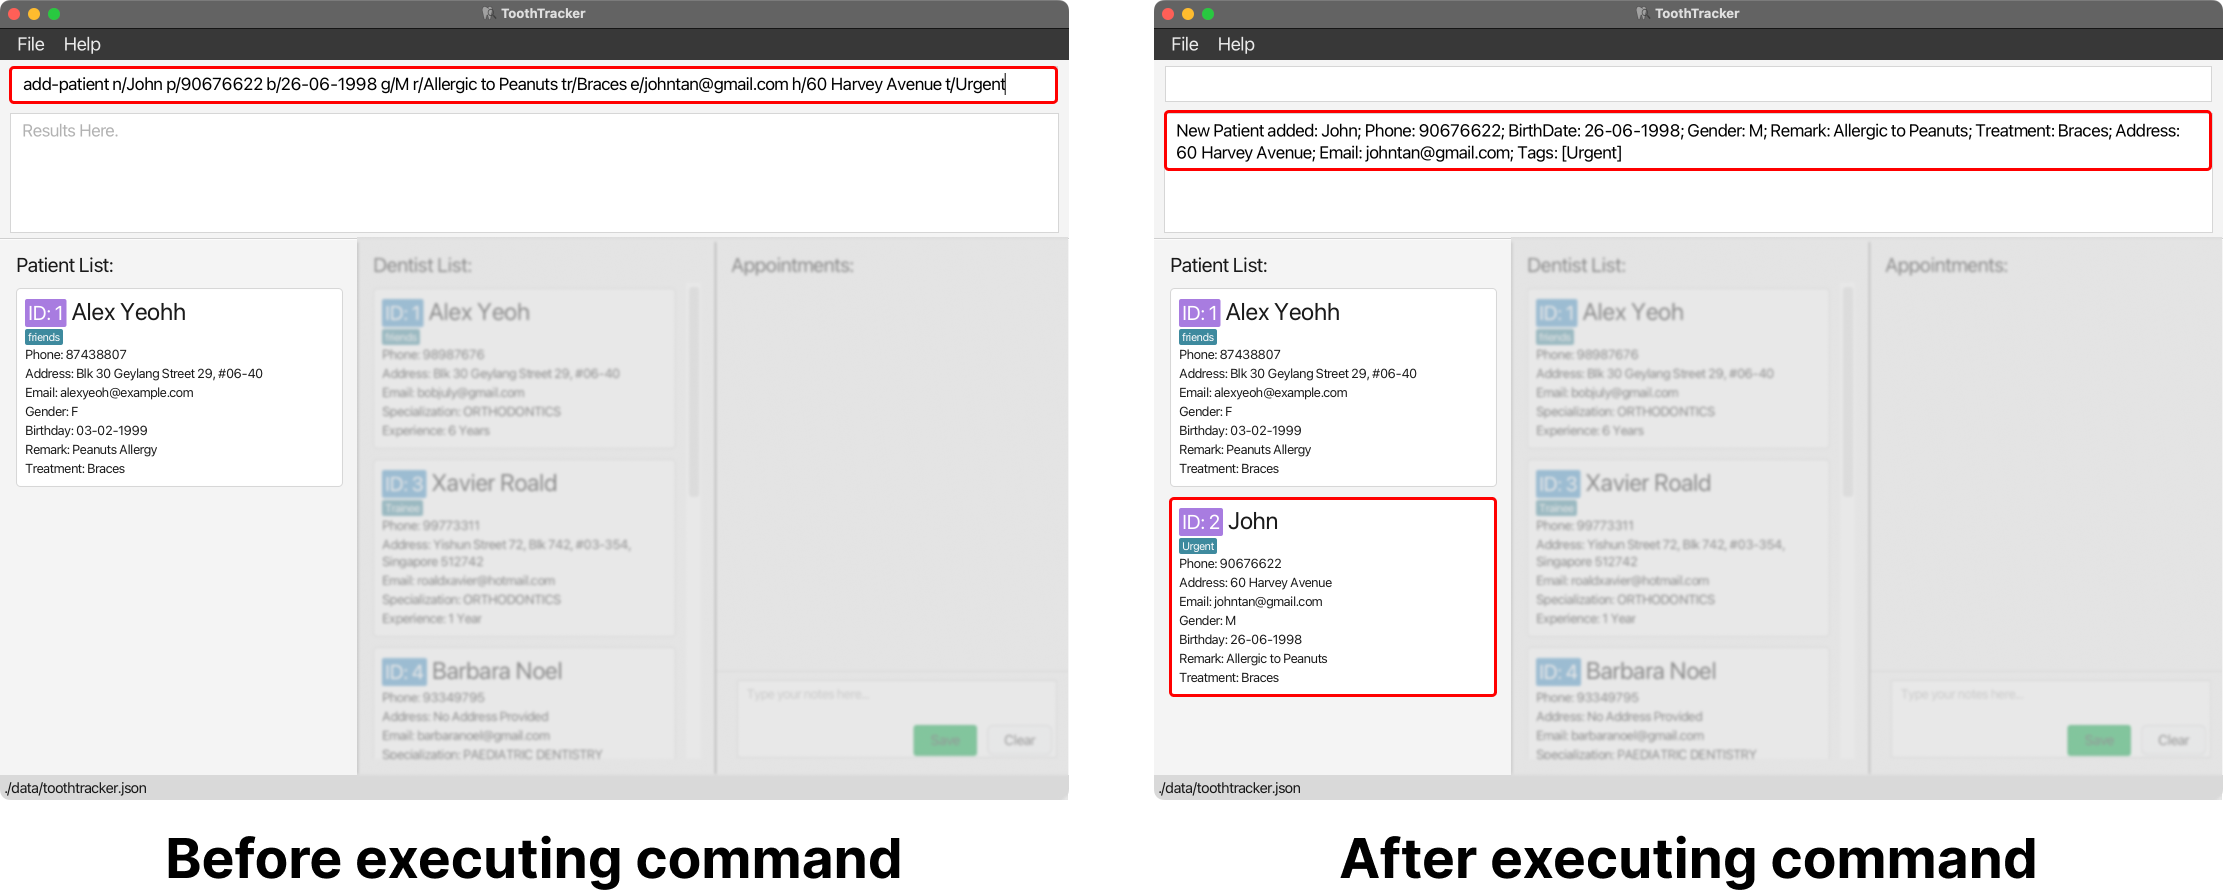This screenshot has height=891, width=2223.
Task: Click the 'Patient List:' heading in right window
Action: pyautogui.click(x=1219, y=265)
